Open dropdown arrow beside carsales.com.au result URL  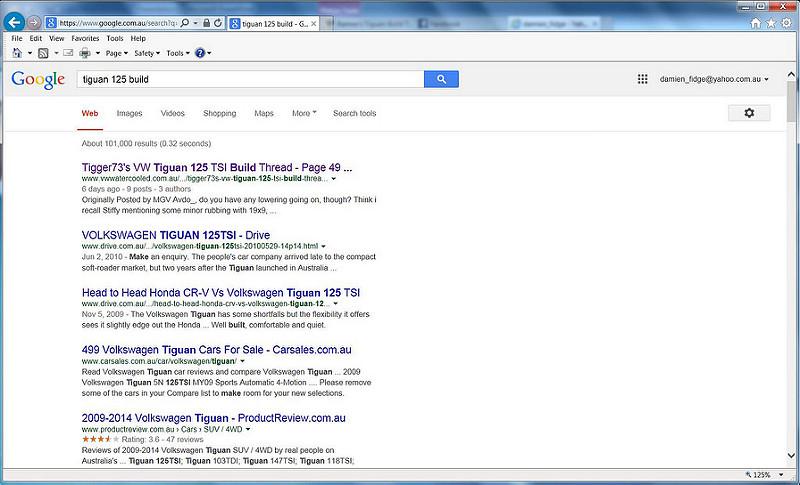coord(242,361)
